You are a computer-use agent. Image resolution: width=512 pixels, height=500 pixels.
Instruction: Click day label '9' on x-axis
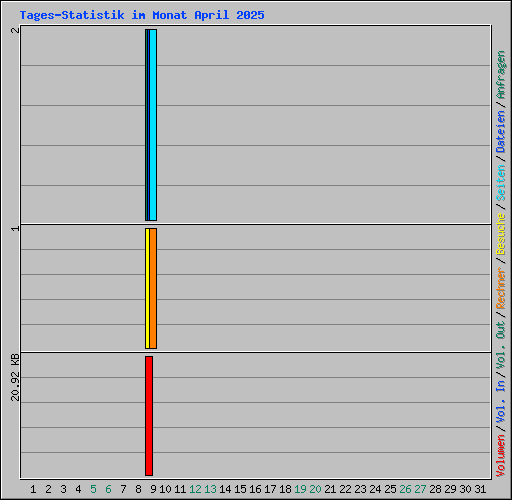pos(153,489)
